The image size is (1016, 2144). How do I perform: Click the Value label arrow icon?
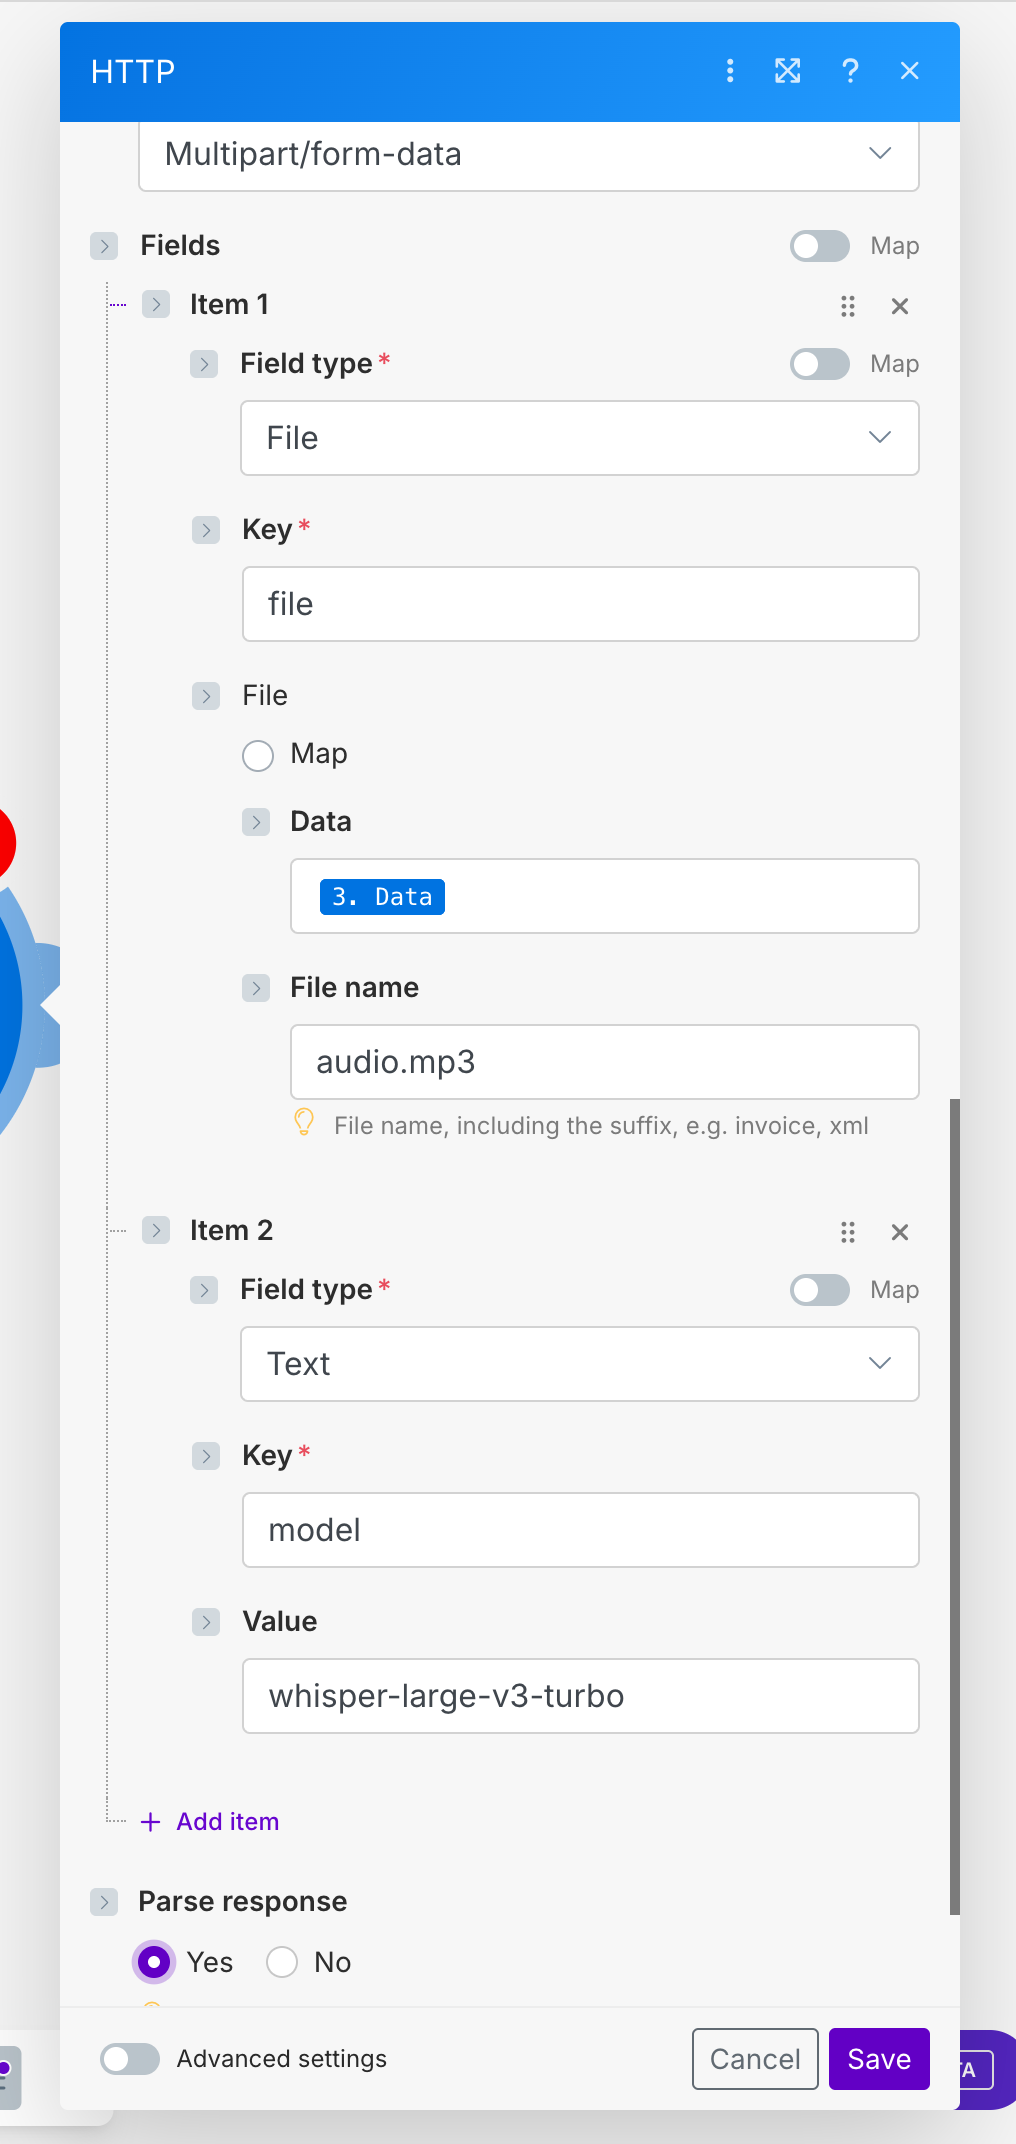(x=206, y=1622)
